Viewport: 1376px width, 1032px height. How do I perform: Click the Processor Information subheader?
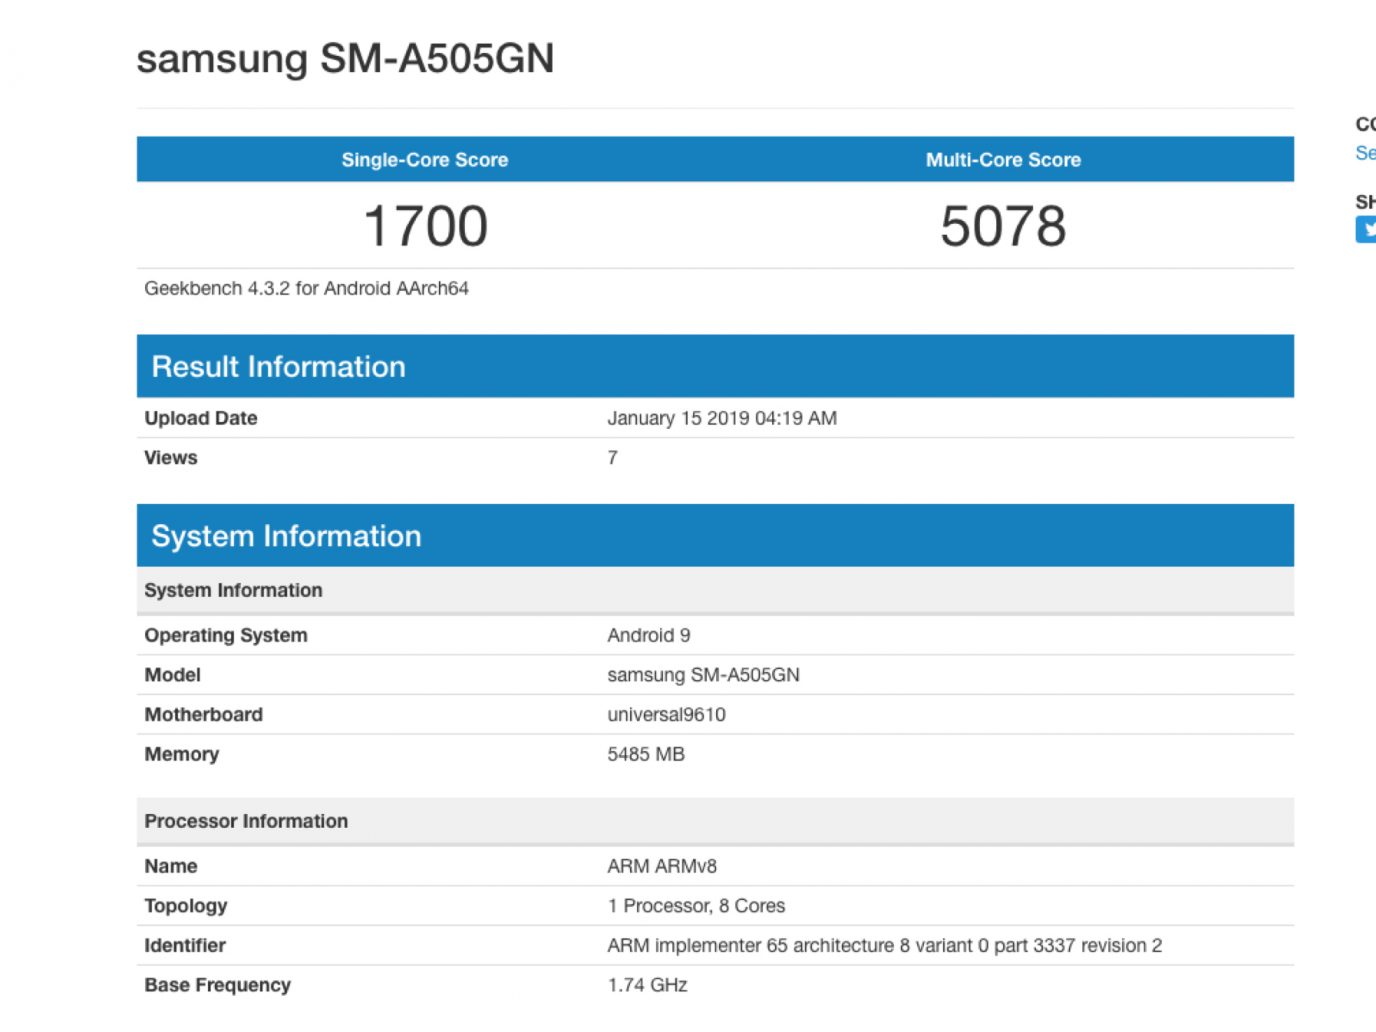point(246,821)
